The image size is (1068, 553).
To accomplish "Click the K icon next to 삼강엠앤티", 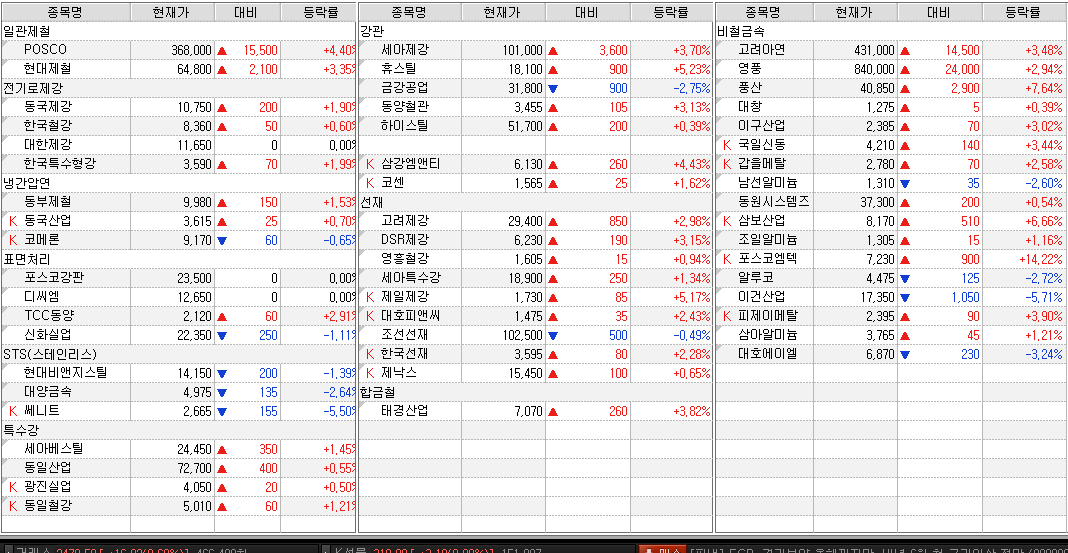I will pyautogui.click(x=370, y=163).
